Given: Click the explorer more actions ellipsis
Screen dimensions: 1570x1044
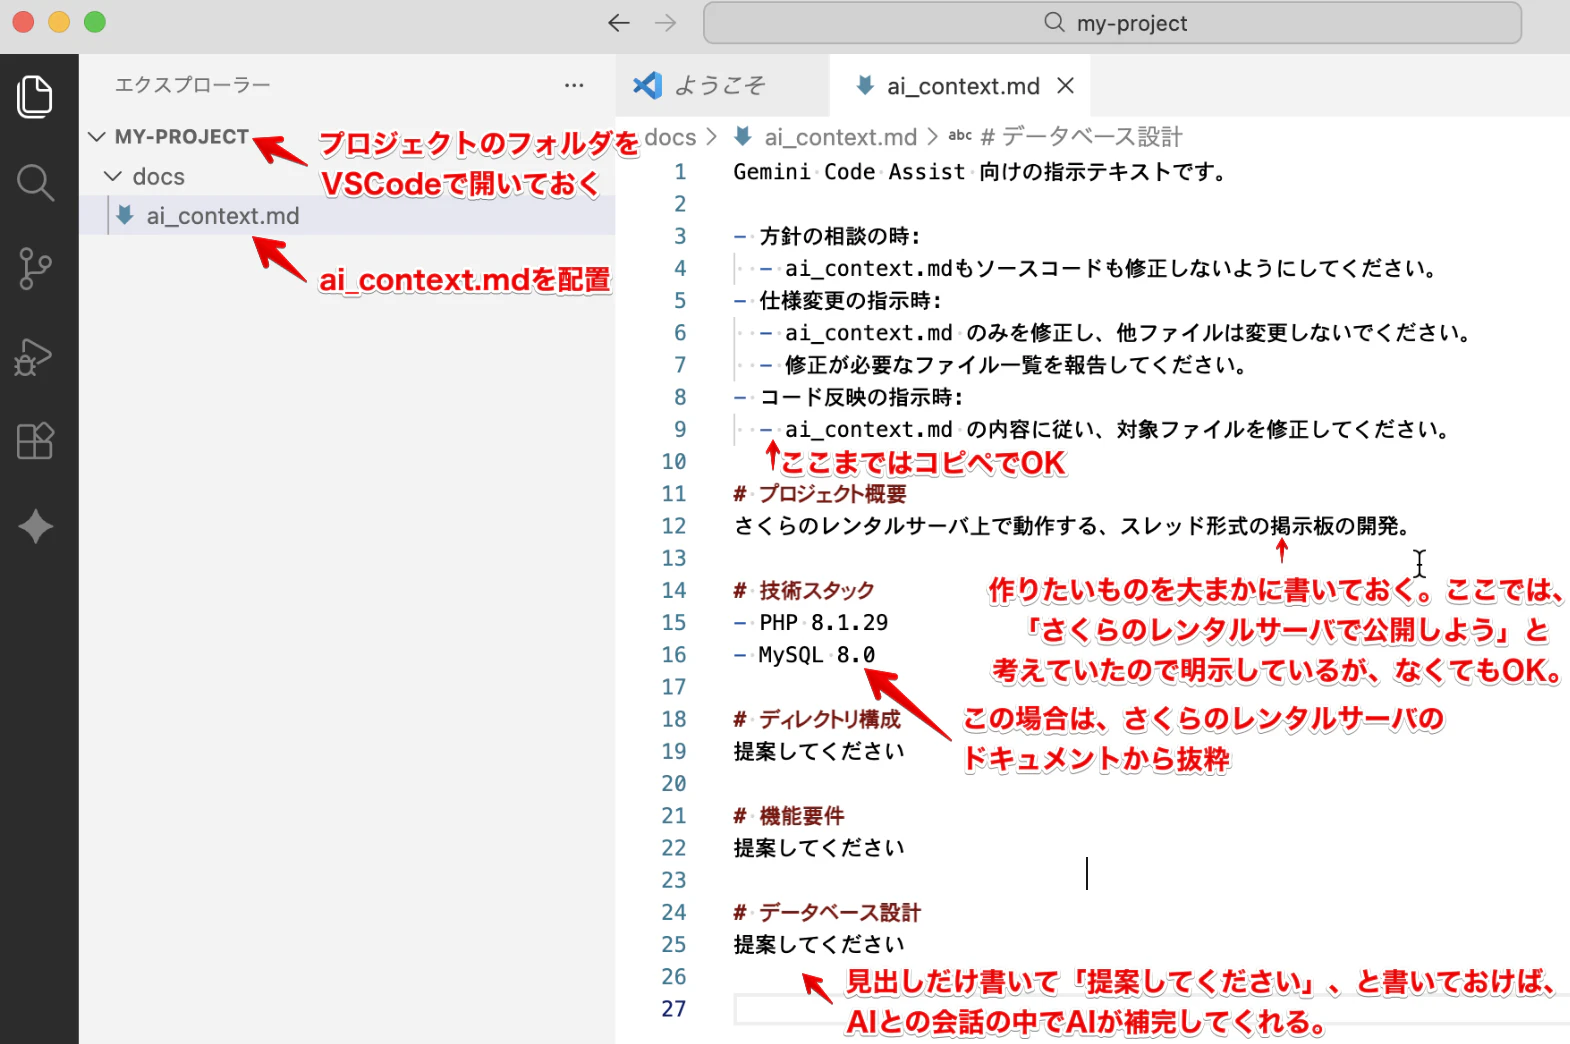Looking at the screenshot, I should point(574,85).
